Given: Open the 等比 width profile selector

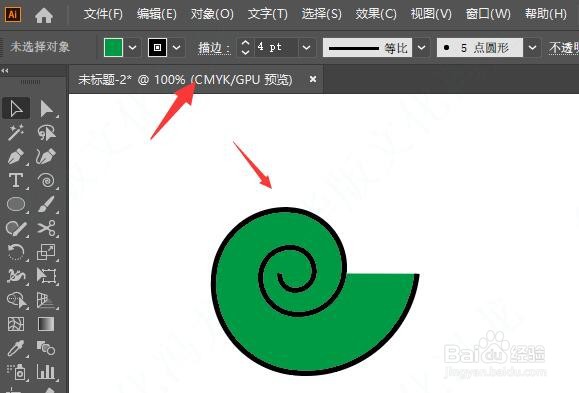Looking at the screenshot, I should pyautogui.click(x=368, y=48).
